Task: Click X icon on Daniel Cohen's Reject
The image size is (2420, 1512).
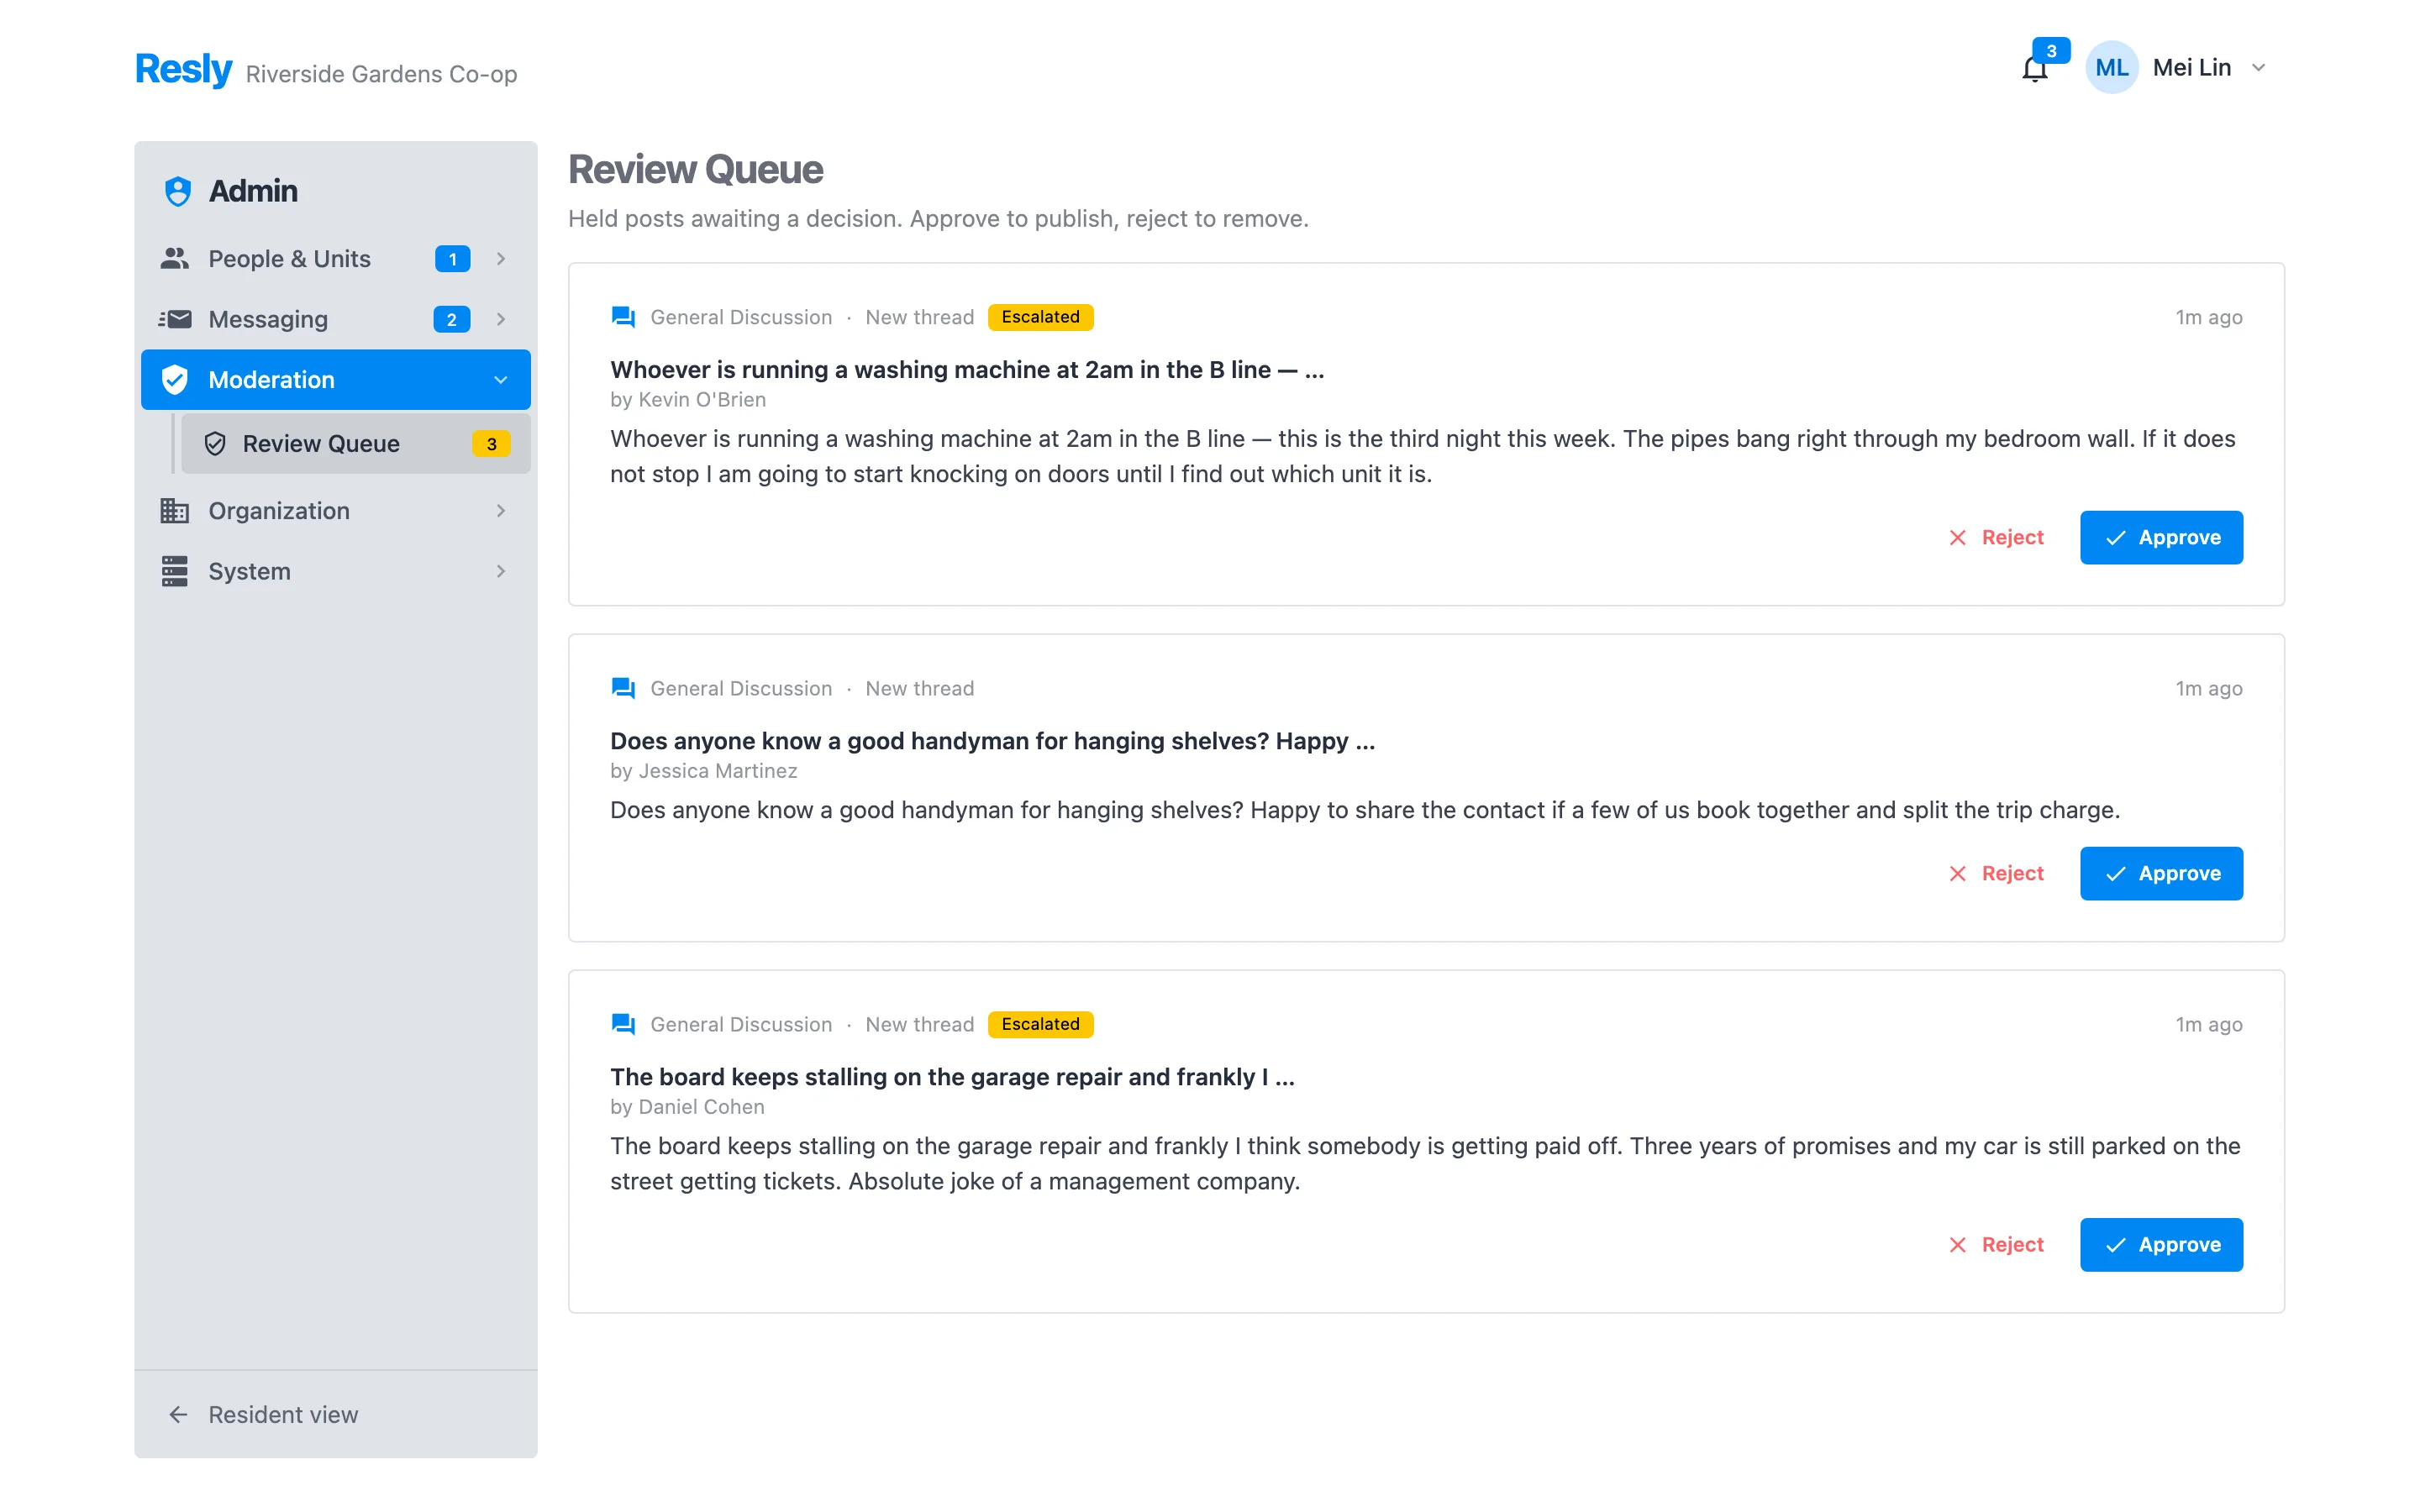Action: (1957, 1245)
